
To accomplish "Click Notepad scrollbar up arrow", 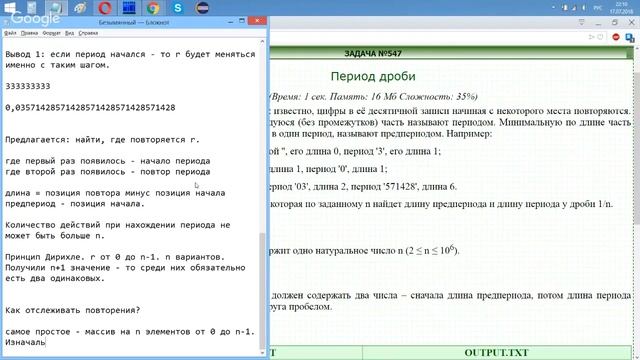I will [x=262, y=42].
